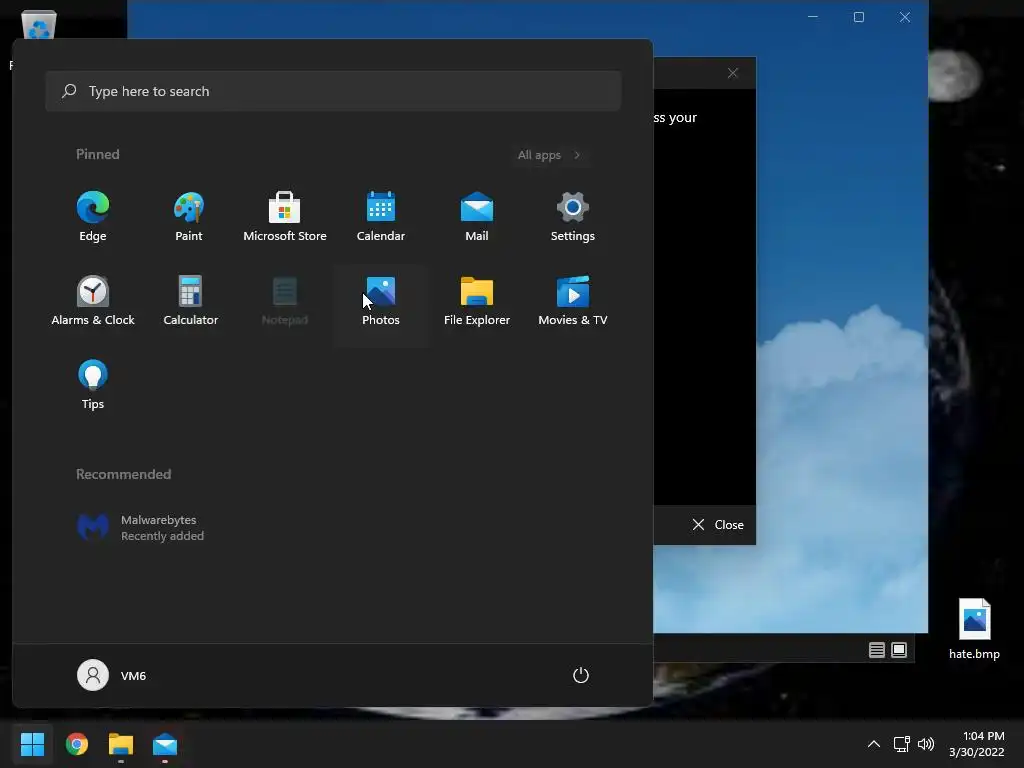Maximize the background window
The width and height of the screenshot is (1024, 768).
click(859, 17)
